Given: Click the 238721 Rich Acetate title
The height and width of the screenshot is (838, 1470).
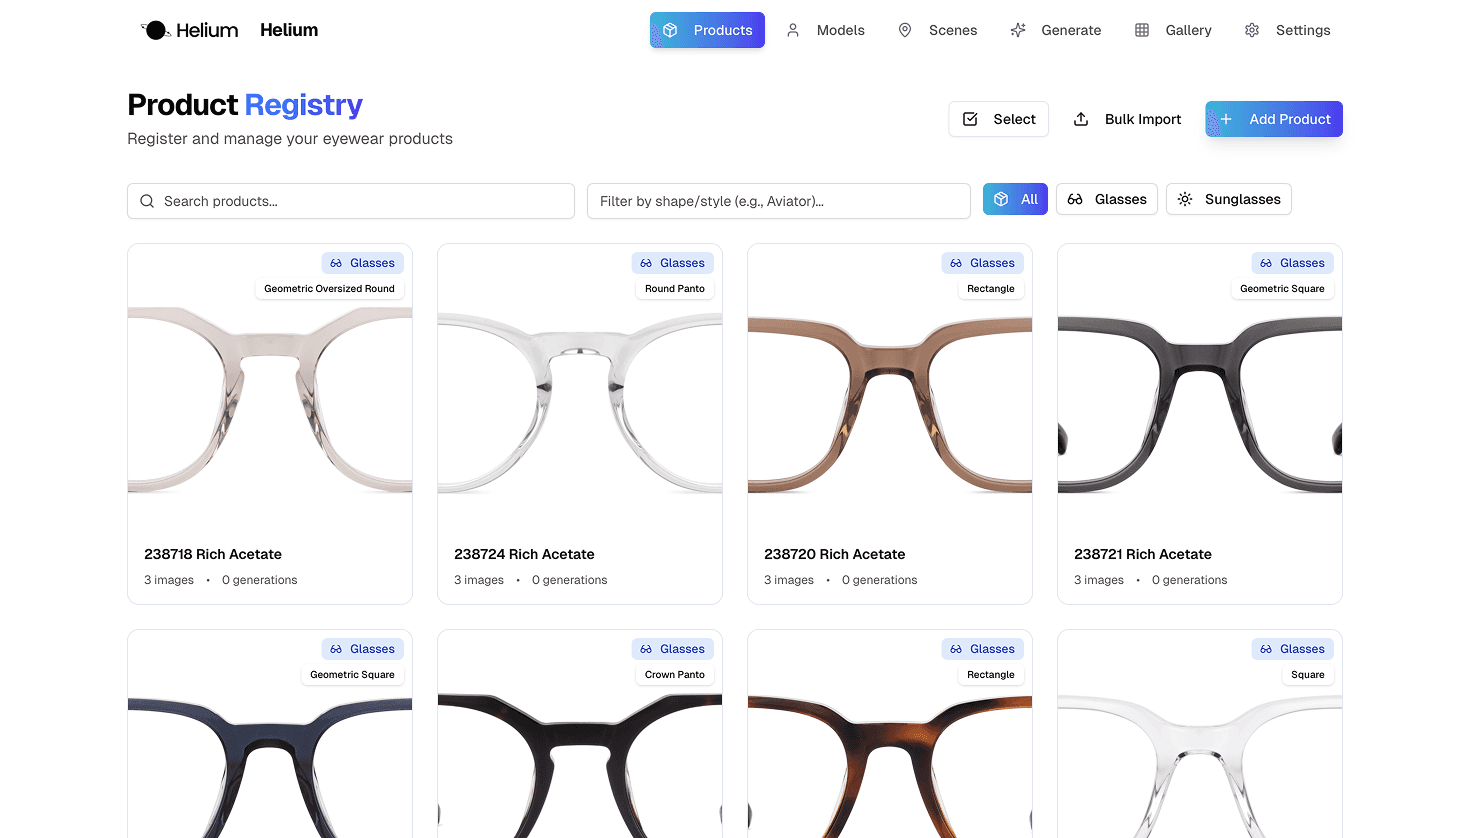Looking at the screenshot, I should click(1143, 554).
